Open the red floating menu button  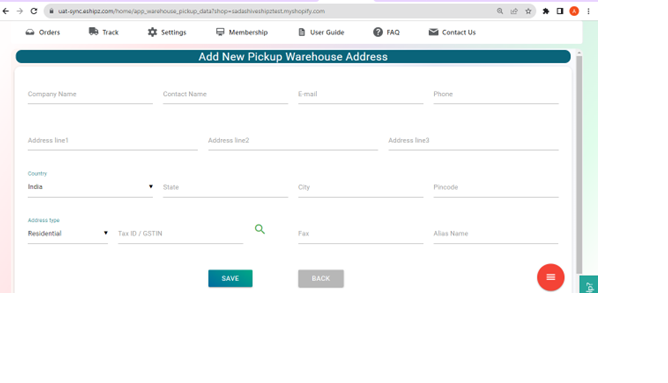(550, 277)
